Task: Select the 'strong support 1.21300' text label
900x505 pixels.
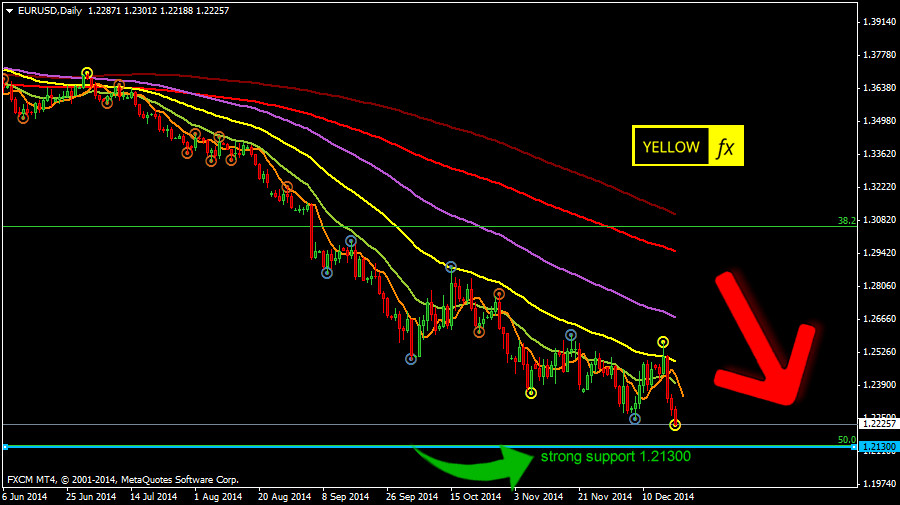Action: [x=615, y=456]
